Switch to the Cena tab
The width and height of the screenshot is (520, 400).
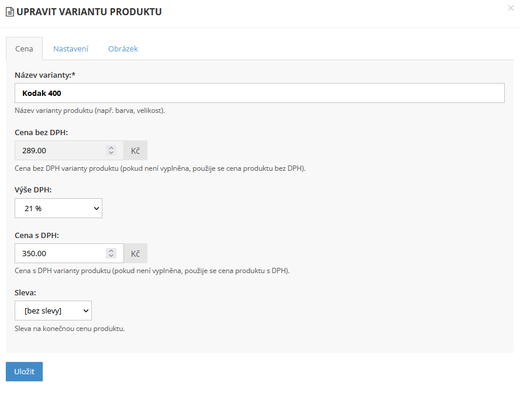point(24,49)
